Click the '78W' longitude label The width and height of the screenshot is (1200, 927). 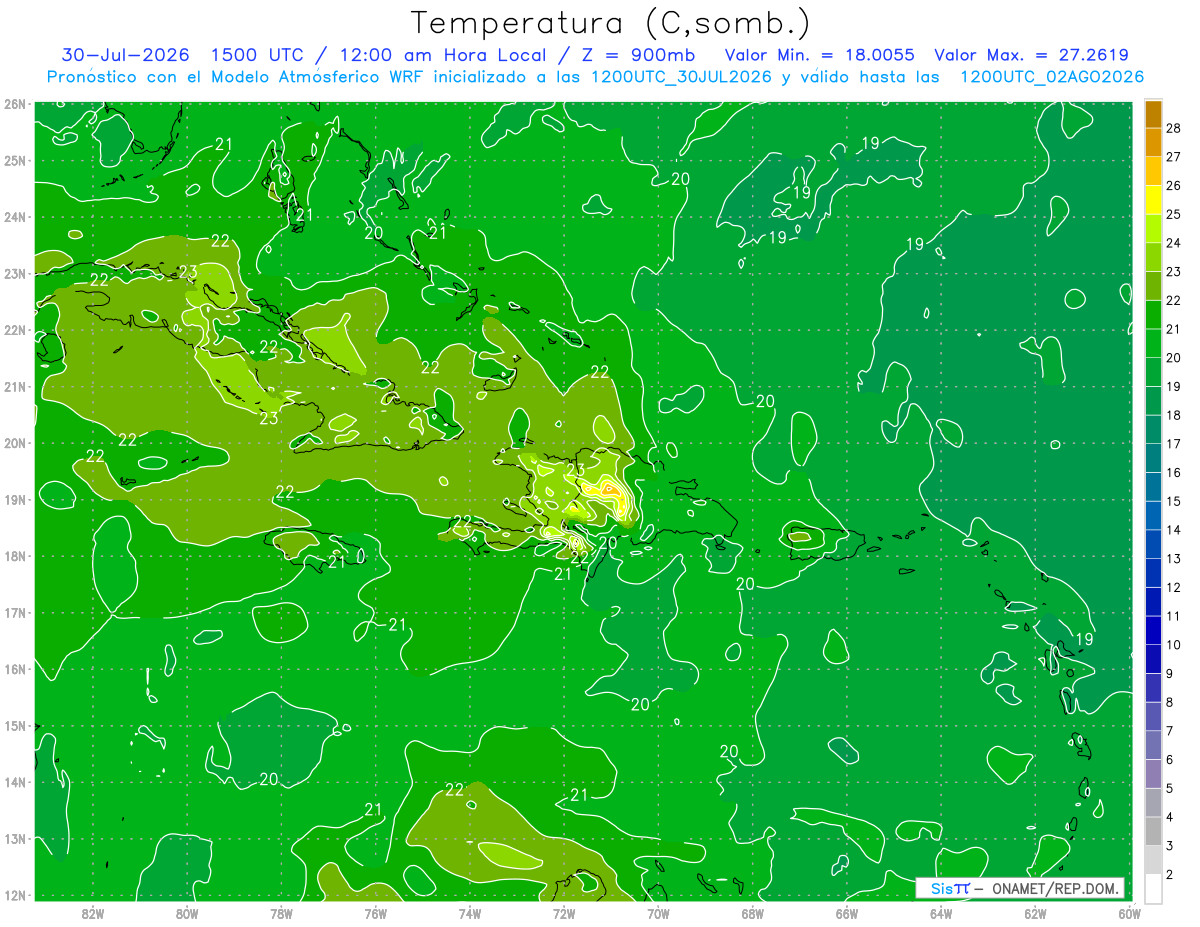(x=281, y=913)
